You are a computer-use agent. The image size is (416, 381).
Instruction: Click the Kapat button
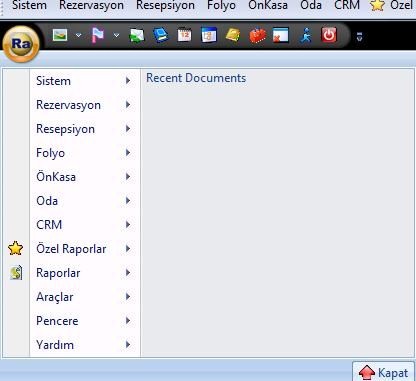(x=383, y=371)
